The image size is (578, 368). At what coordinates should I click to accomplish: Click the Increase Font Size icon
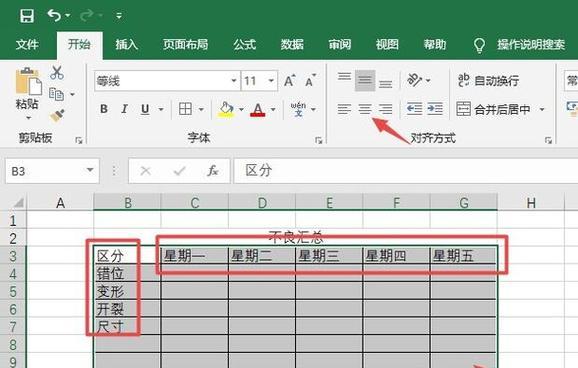pyautogui.click(x=290, y=81)
